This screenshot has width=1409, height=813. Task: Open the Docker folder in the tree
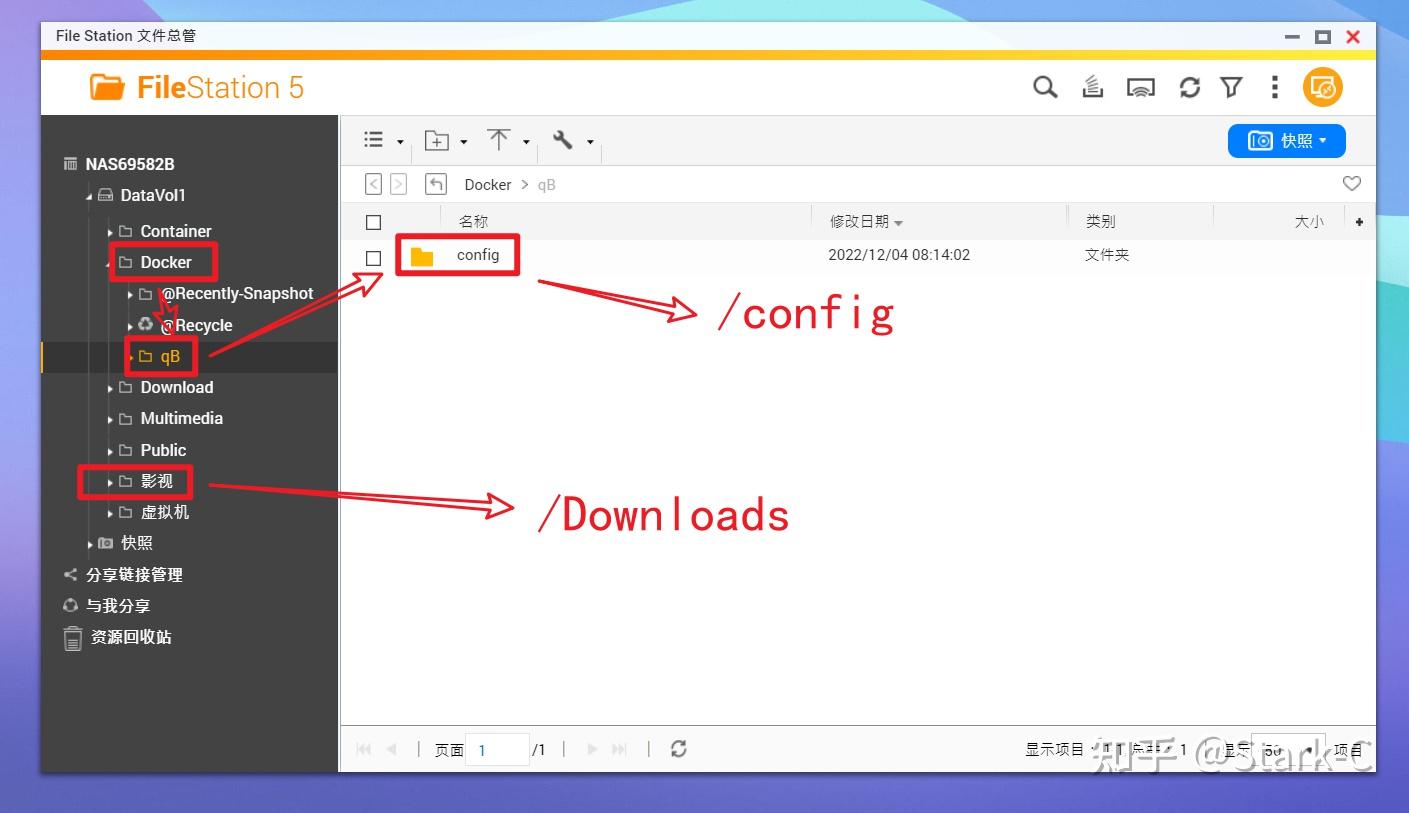[x=166, y=262]
